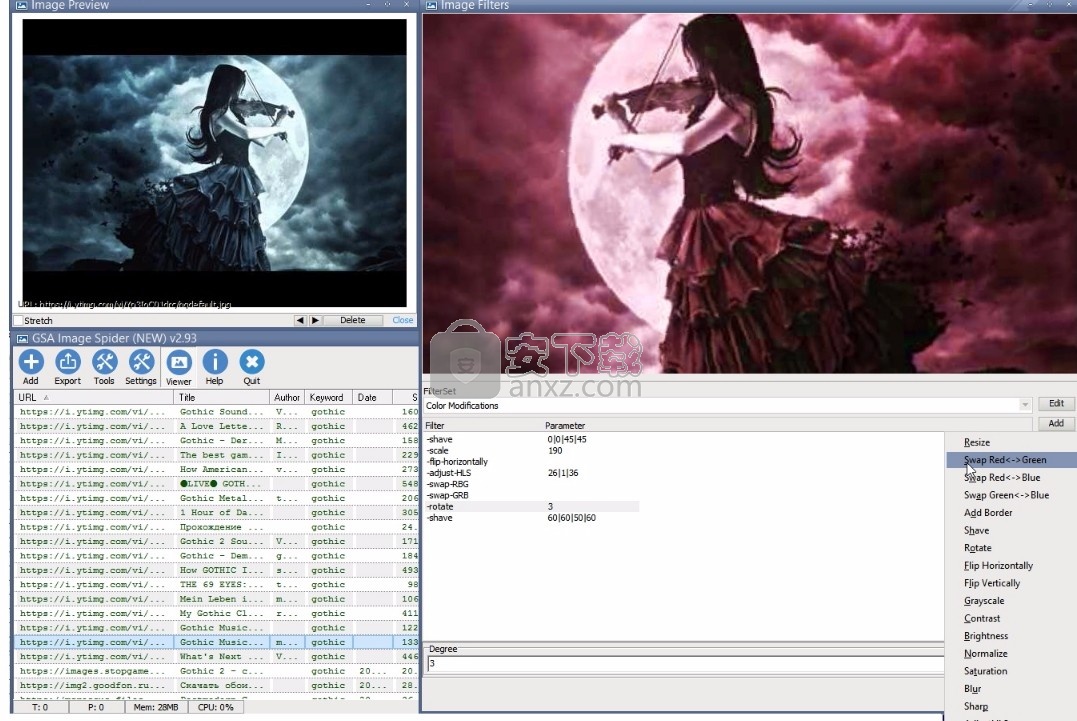Select Rotate from the filter menu
The height and width of the screenshot is (721, 1077).
point(977,548)
